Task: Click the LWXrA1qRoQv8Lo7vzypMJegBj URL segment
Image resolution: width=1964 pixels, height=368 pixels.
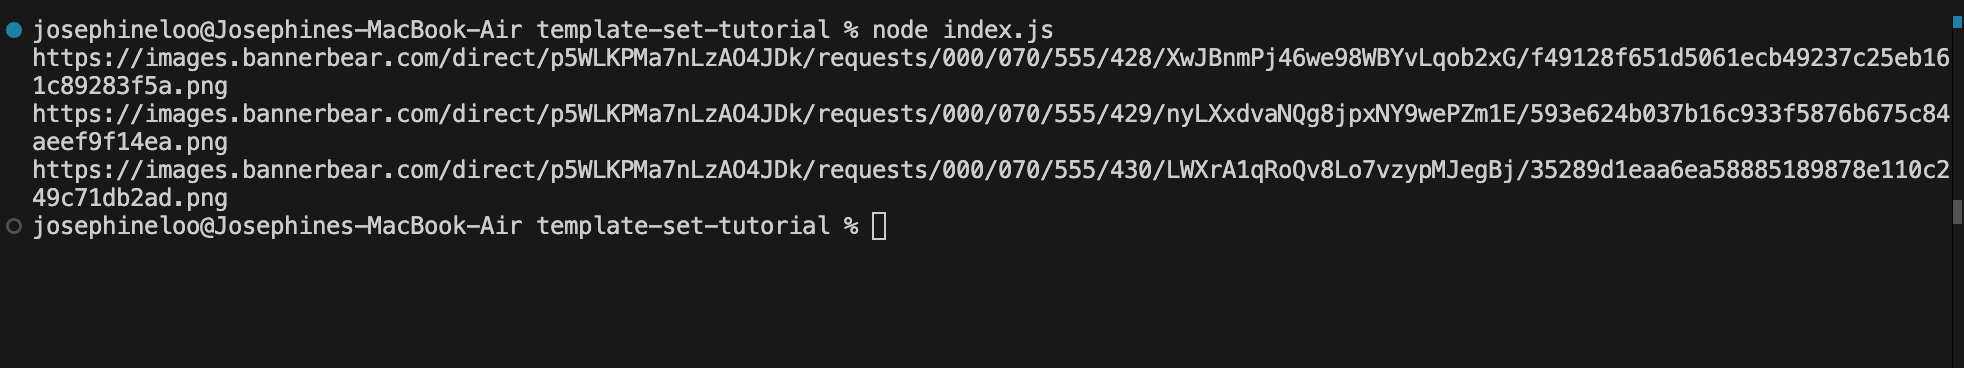Action: 1340,170
